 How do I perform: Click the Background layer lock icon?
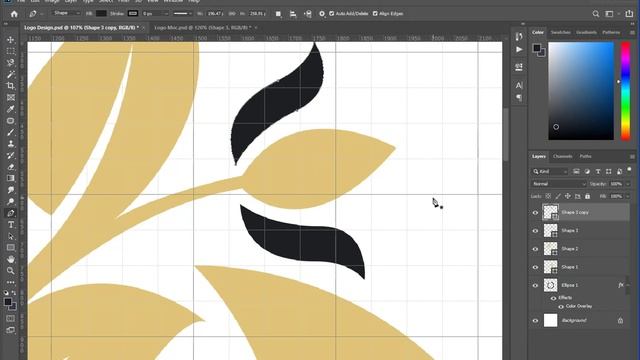620,321
